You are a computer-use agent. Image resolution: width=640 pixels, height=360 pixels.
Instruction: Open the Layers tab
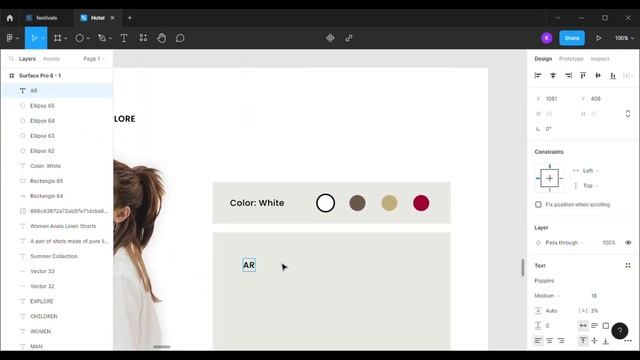coord(27,59)
